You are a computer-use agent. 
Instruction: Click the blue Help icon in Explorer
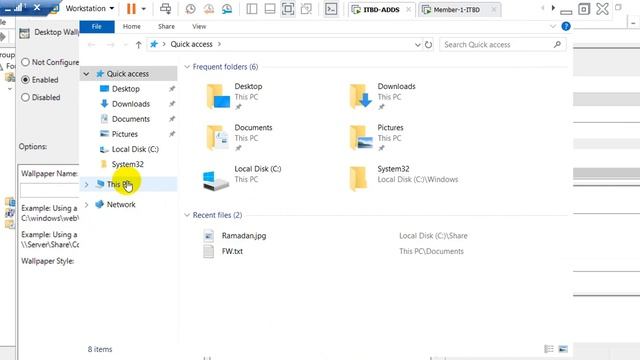(x=566, y=27)
